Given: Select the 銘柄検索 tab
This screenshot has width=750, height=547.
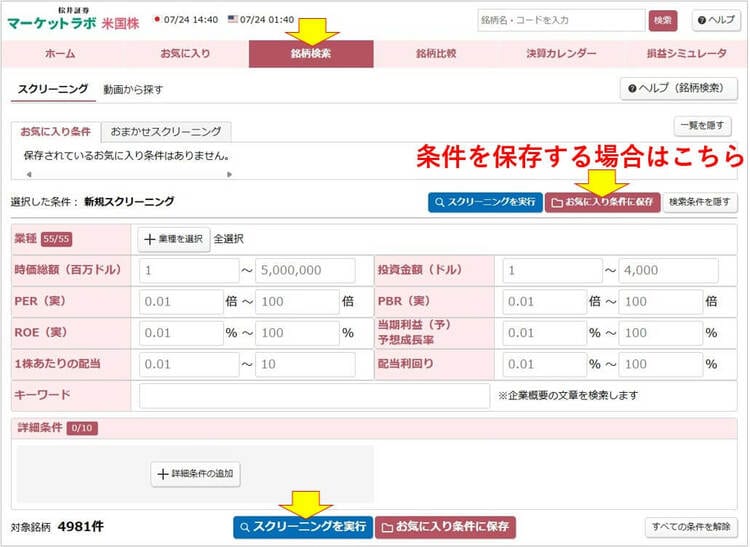Looking at the screenshot, I should coord(311,54).
